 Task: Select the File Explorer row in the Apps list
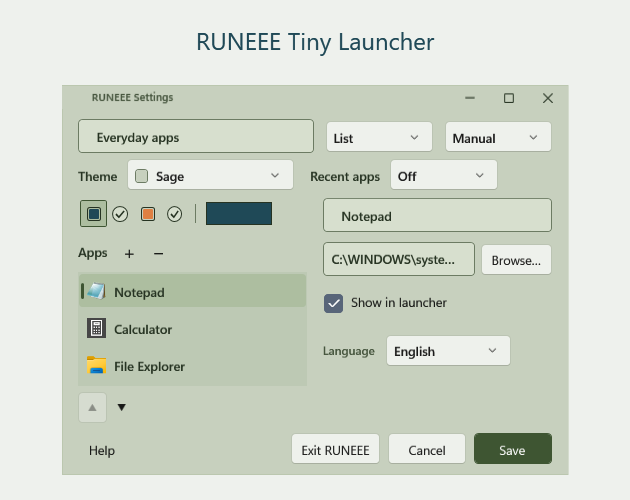point(192,366)
